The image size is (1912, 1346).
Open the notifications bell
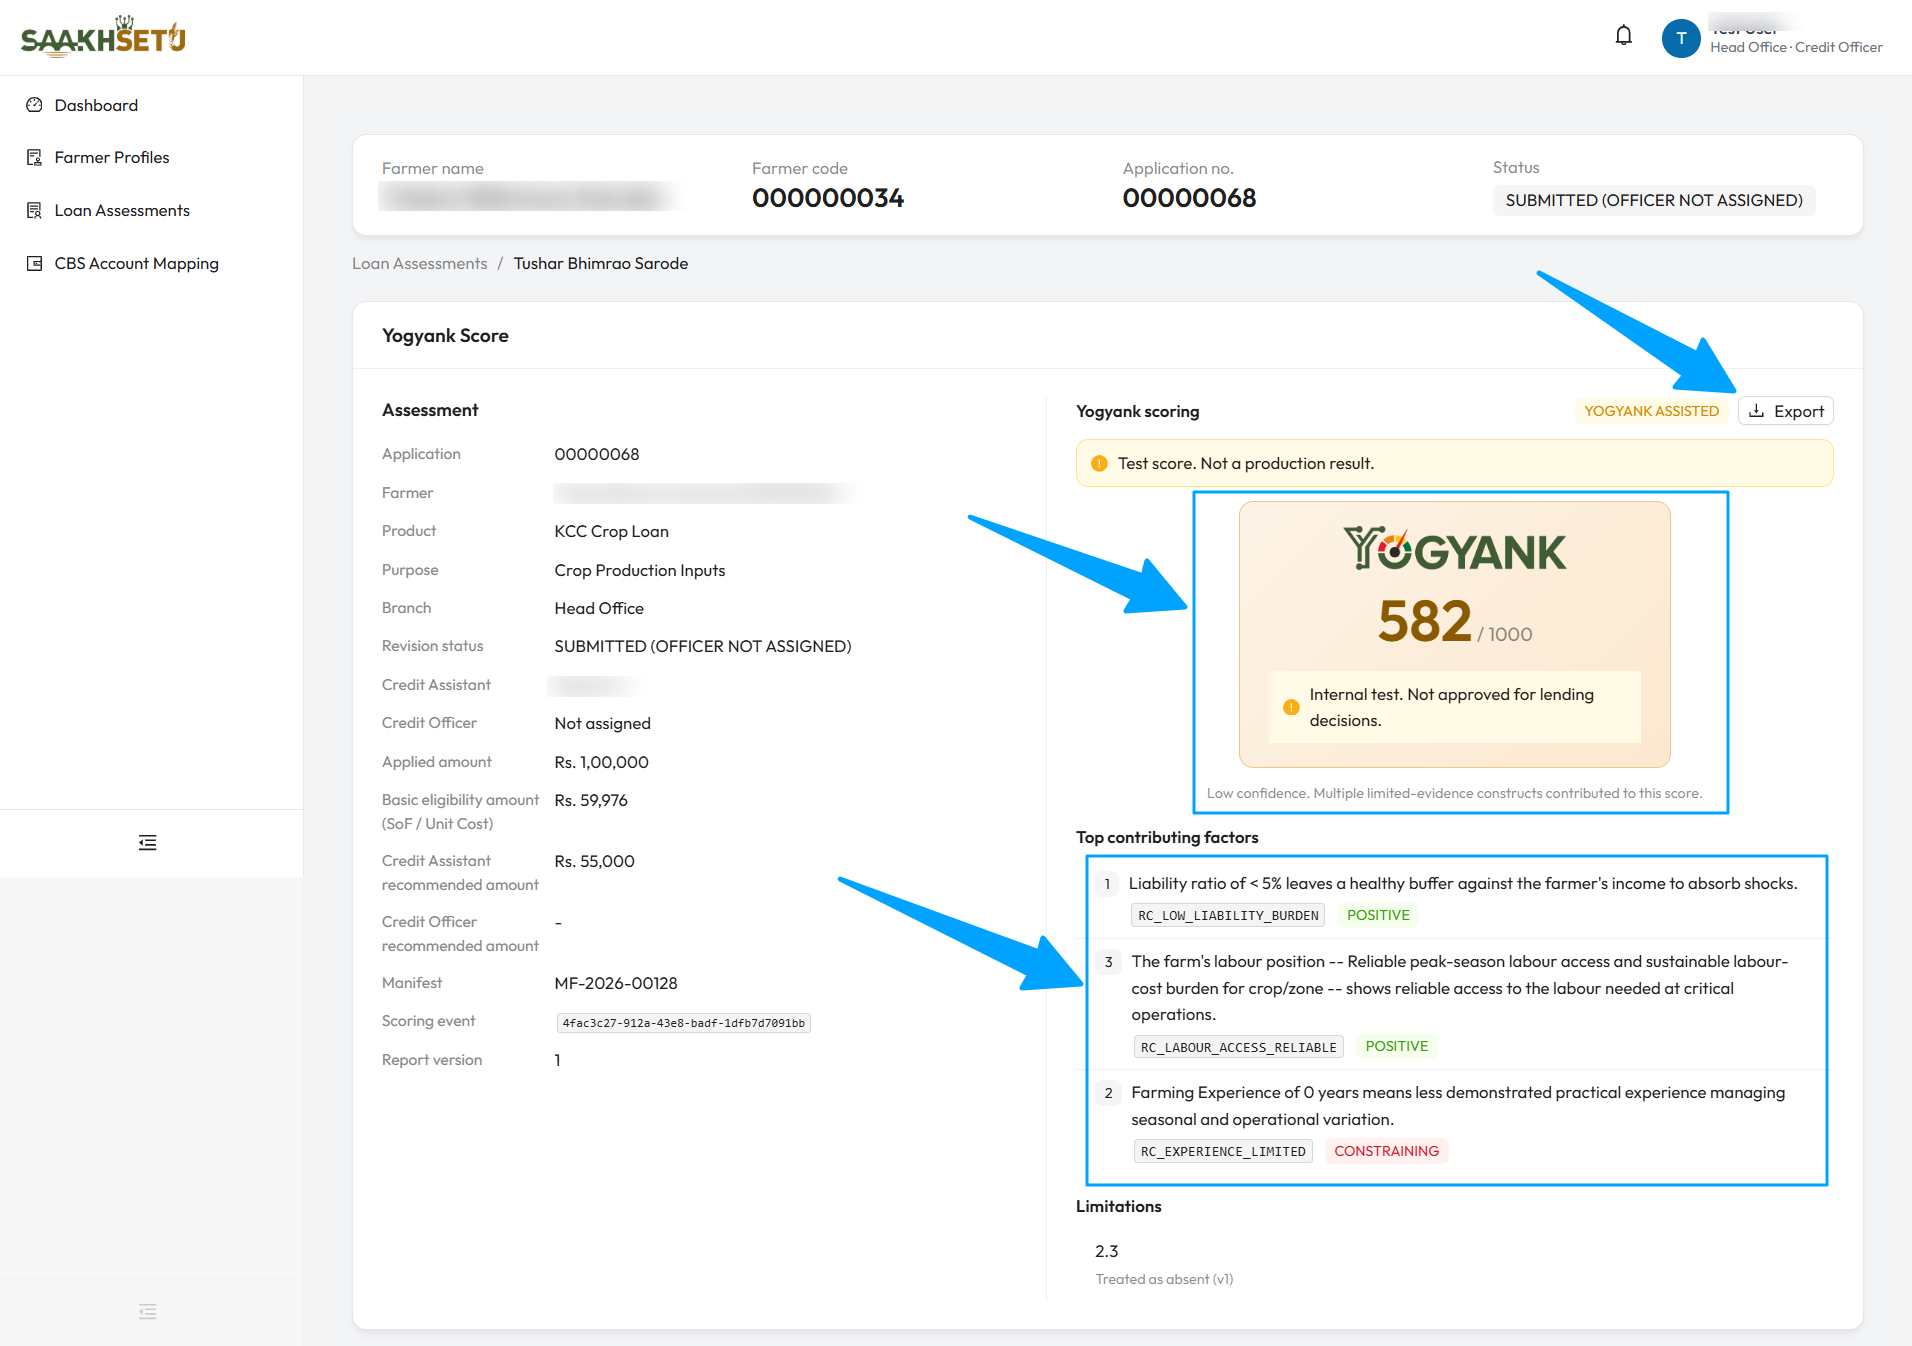coord(1623,37)
